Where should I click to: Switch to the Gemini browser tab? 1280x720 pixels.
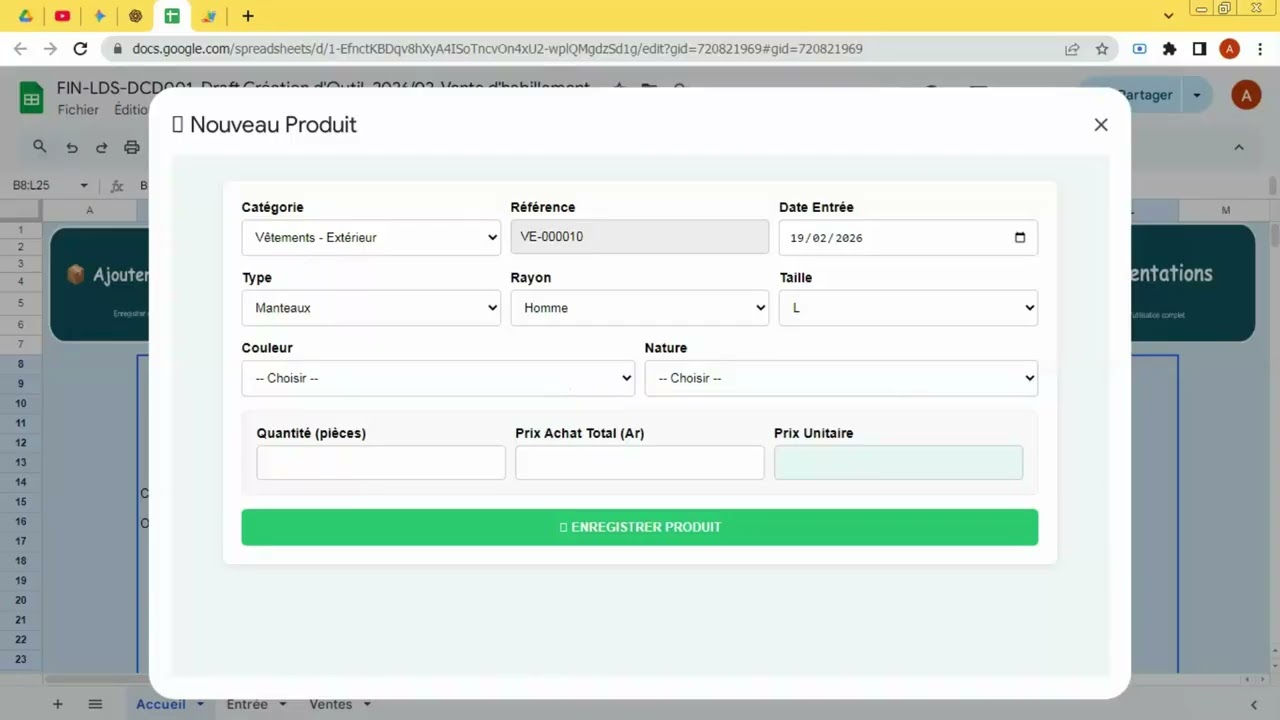click(x=99, y=16)
